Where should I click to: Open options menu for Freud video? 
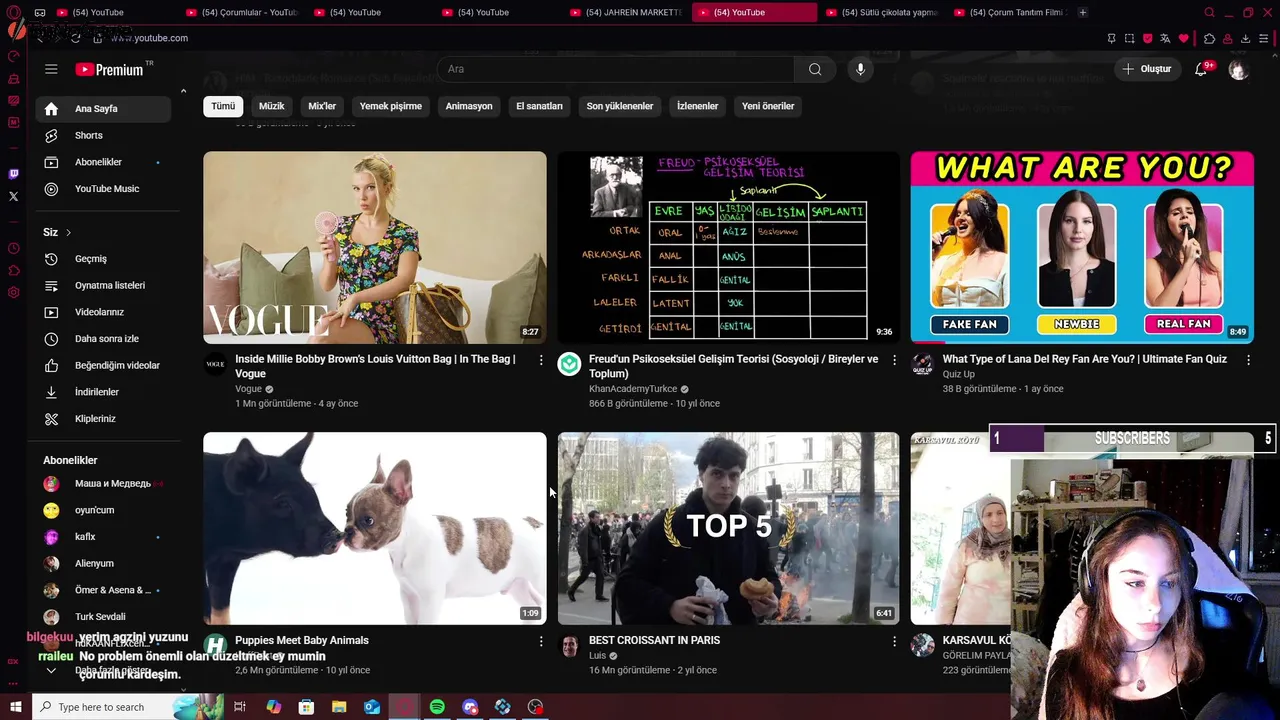coord(894,360)
